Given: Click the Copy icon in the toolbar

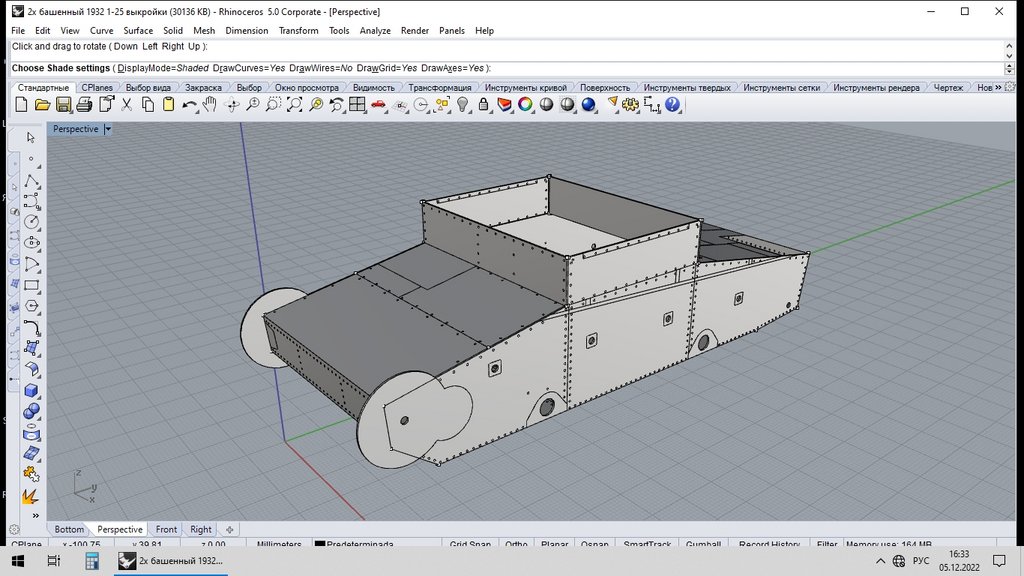Looking at the screenshot, I should pos(148,104).
